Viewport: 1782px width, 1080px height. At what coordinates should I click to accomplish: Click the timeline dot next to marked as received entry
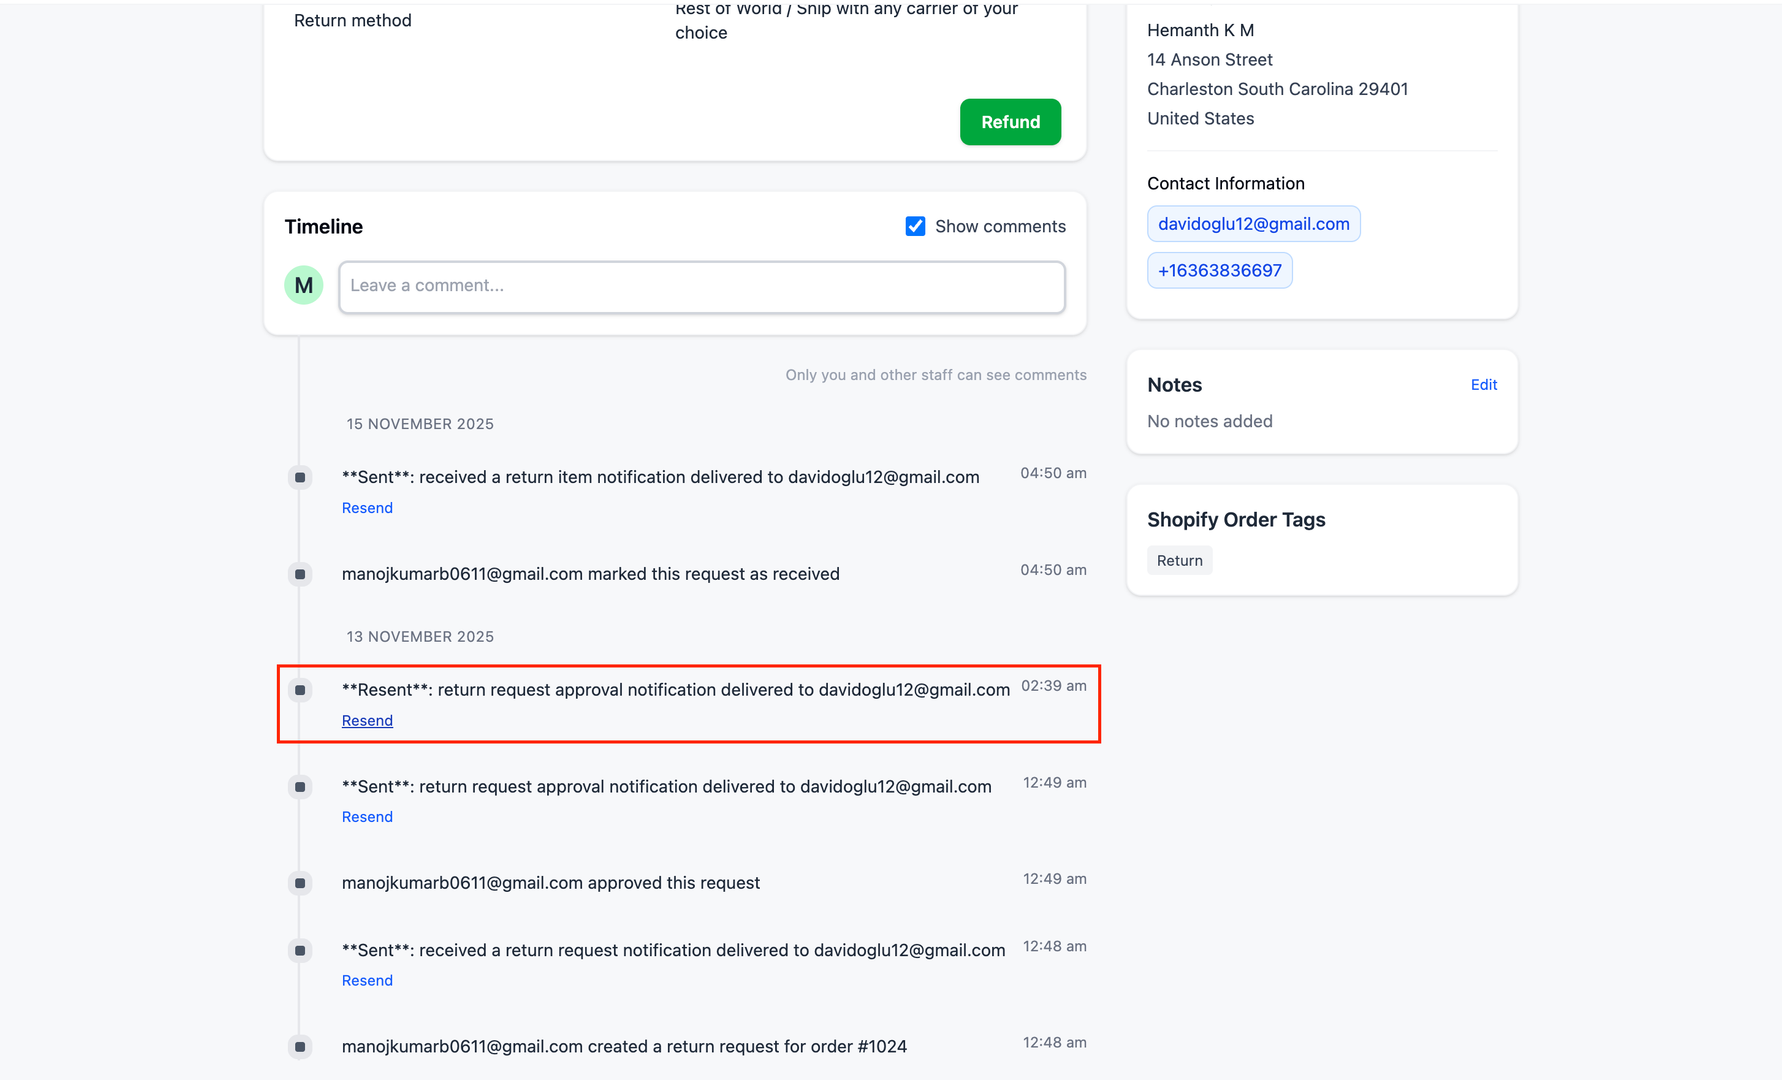(299, 574)
